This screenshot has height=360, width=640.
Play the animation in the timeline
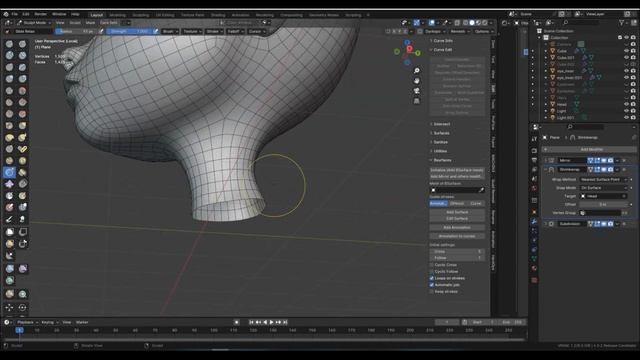271,322
